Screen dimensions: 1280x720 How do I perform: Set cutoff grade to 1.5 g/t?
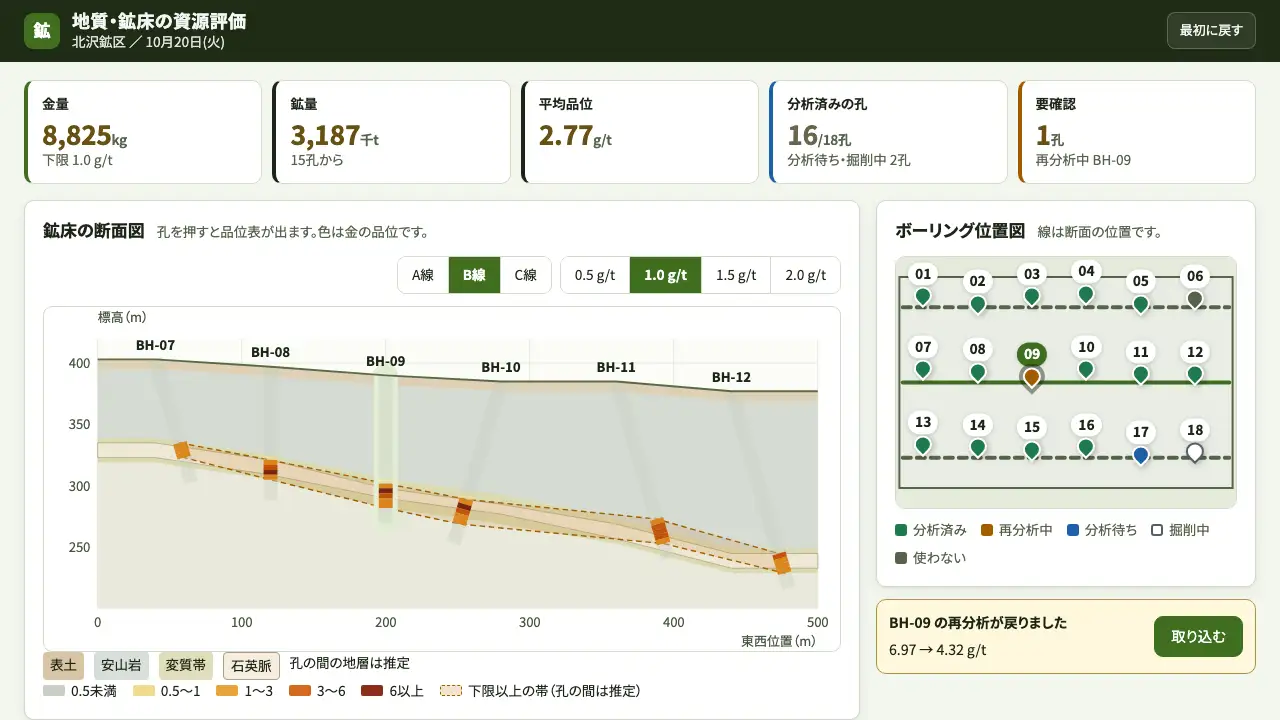click(x=736, y=275)
